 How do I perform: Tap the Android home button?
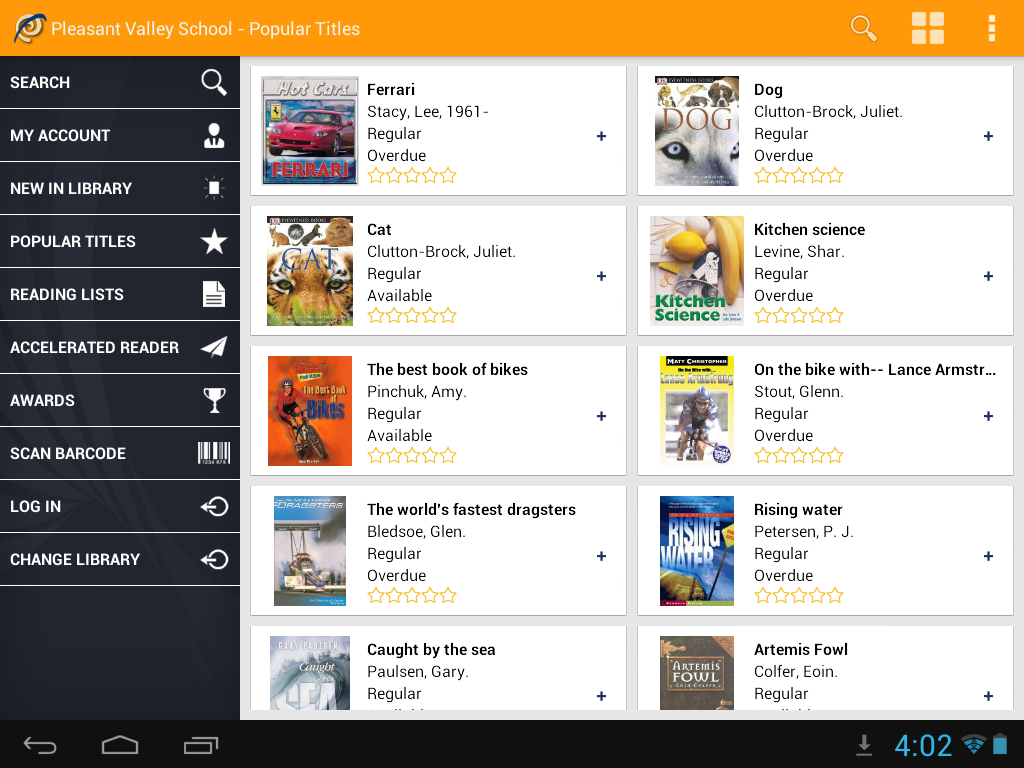pos(120,744)
